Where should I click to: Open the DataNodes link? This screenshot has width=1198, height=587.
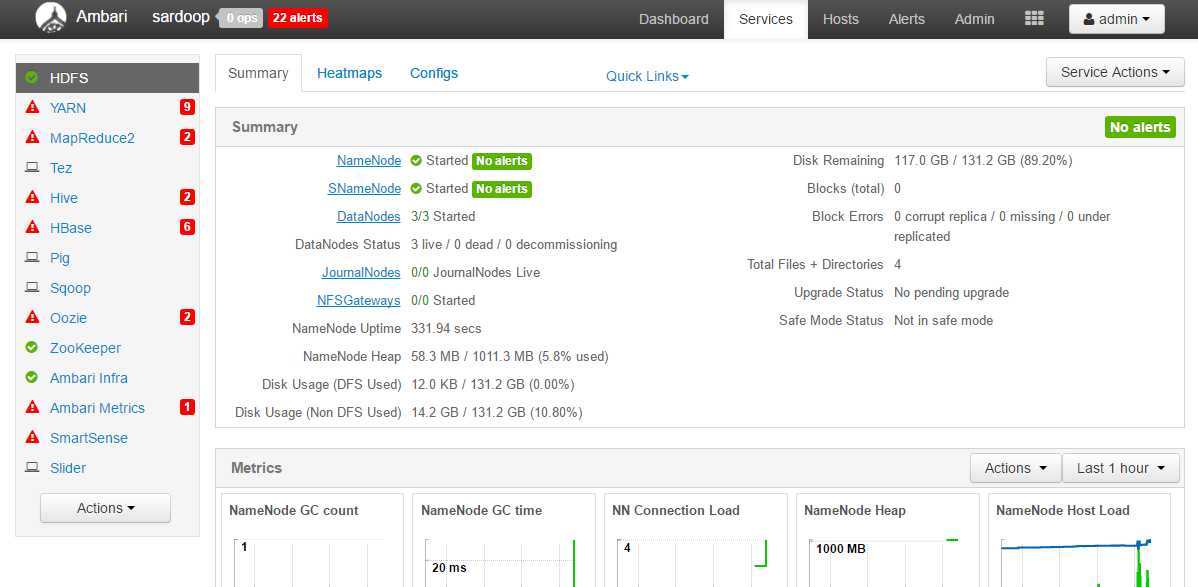click(x=368, y=216)
